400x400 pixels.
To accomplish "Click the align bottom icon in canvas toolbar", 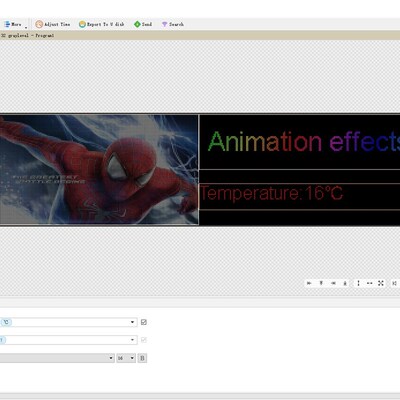I will (345, 283).
